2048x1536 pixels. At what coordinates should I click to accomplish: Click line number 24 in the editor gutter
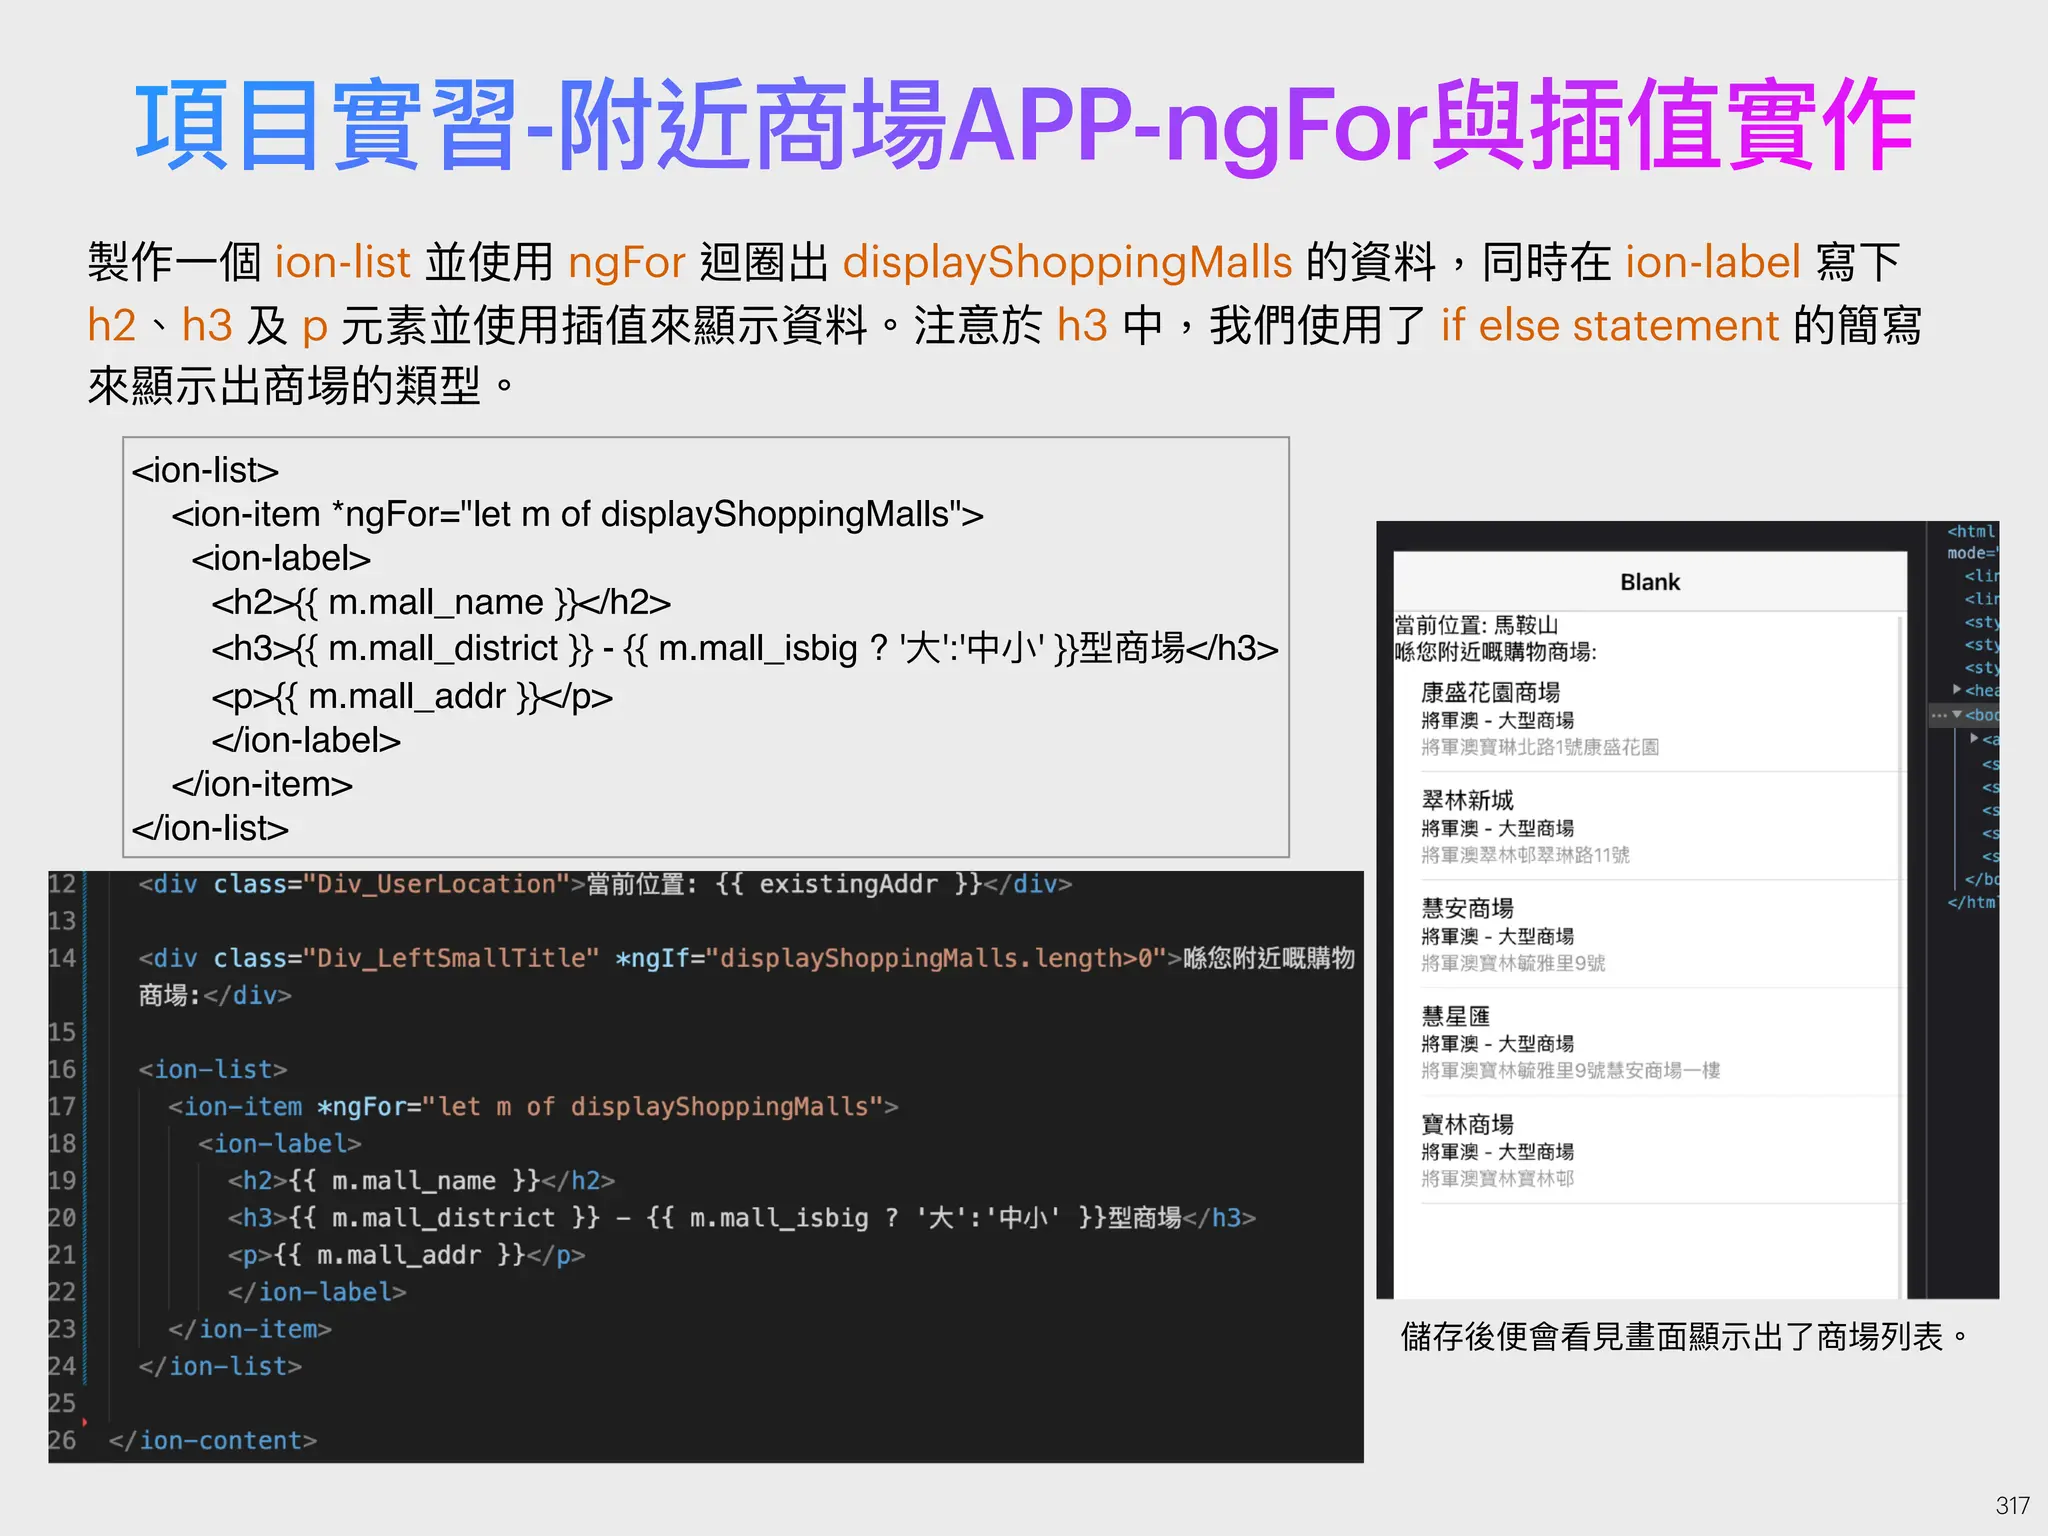62,1366
